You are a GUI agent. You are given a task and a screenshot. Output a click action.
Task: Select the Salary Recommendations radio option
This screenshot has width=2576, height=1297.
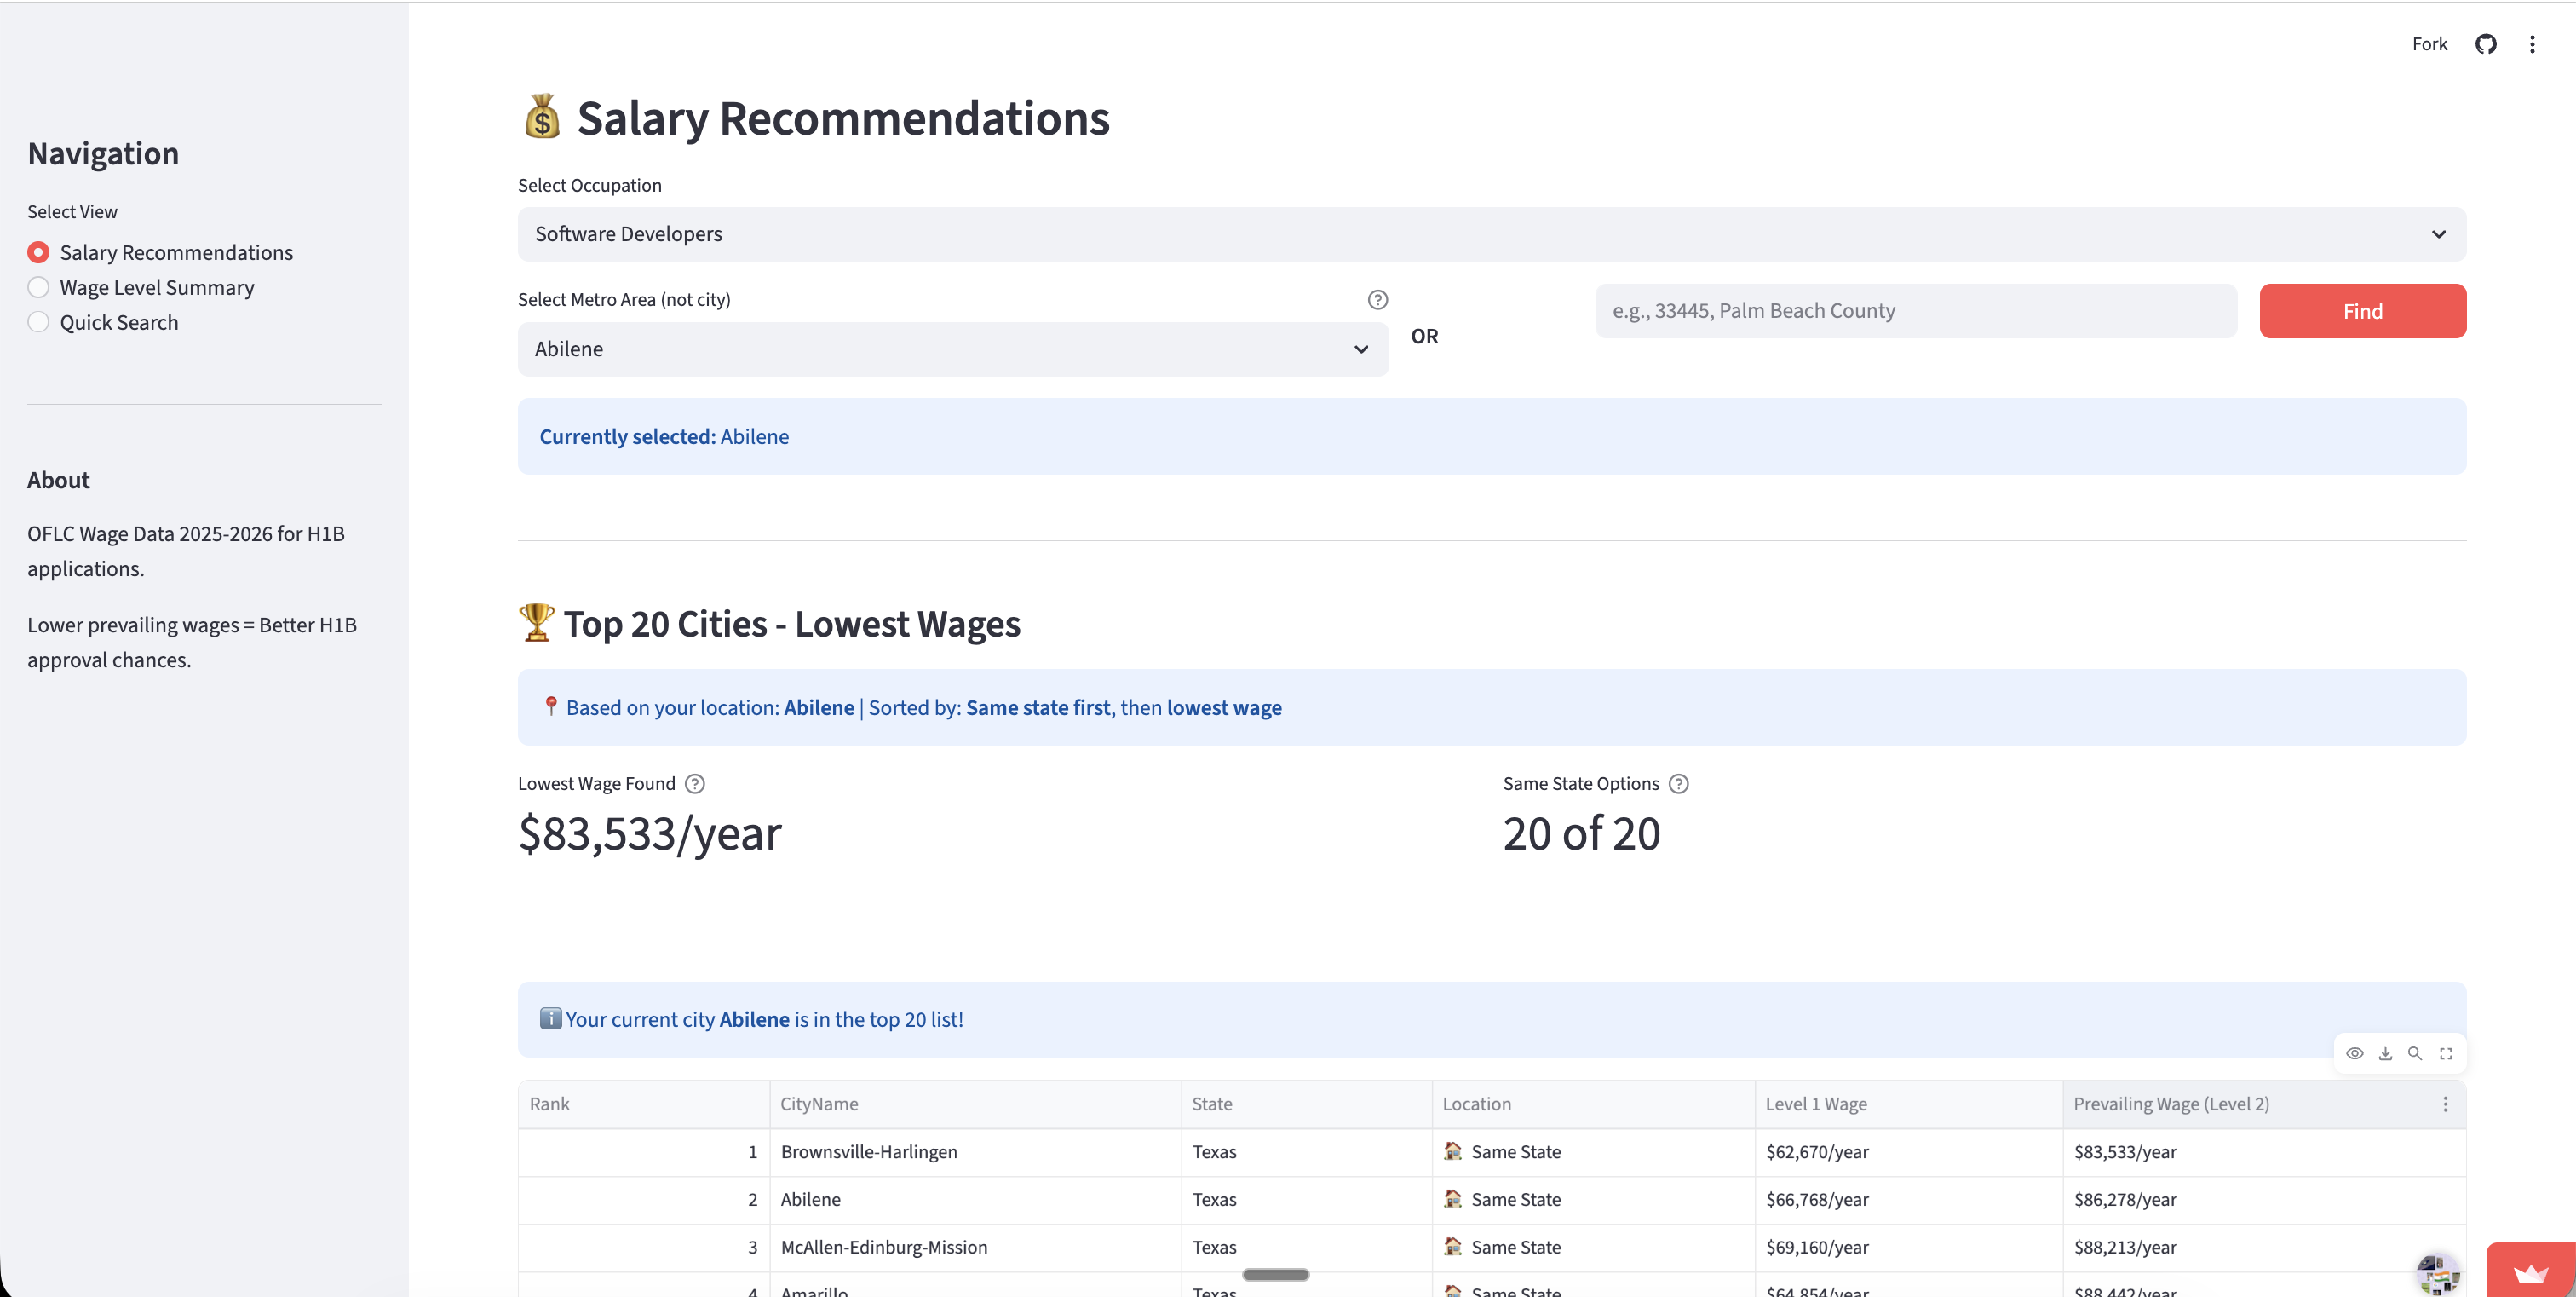pos(38,252)
